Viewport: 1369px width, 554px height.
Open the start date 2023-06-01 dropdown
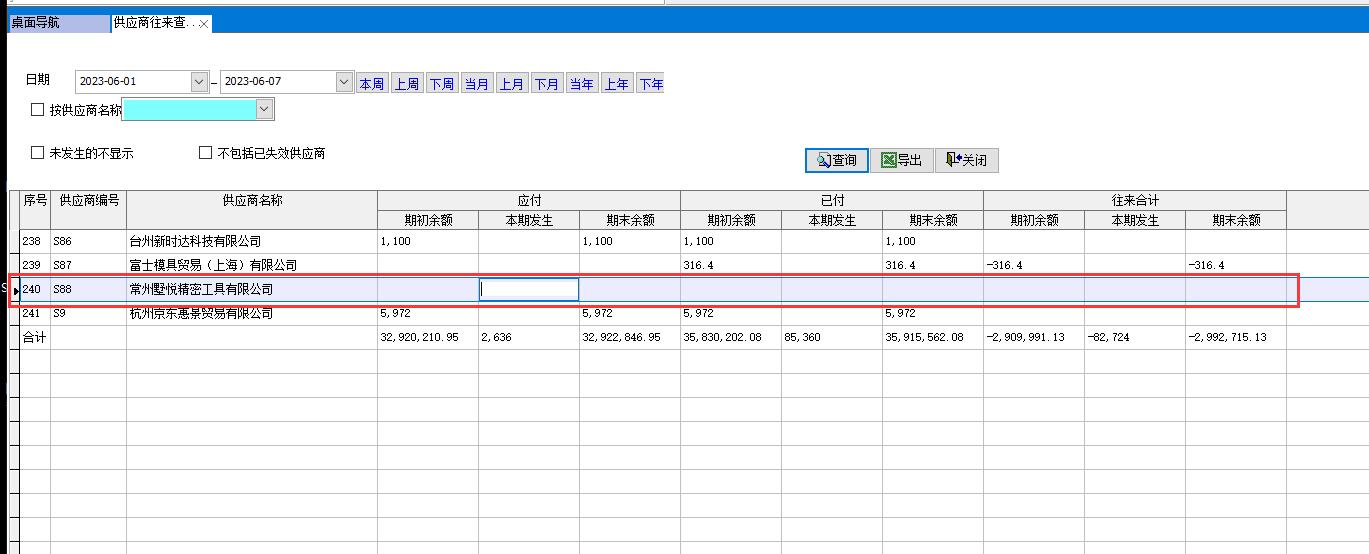point(199,82)
